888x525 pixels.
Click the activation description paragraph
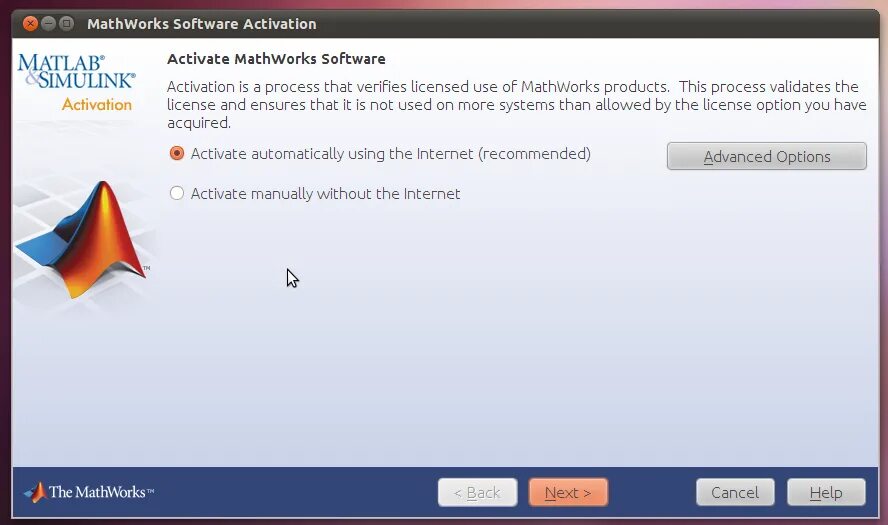tap(516, 104)
